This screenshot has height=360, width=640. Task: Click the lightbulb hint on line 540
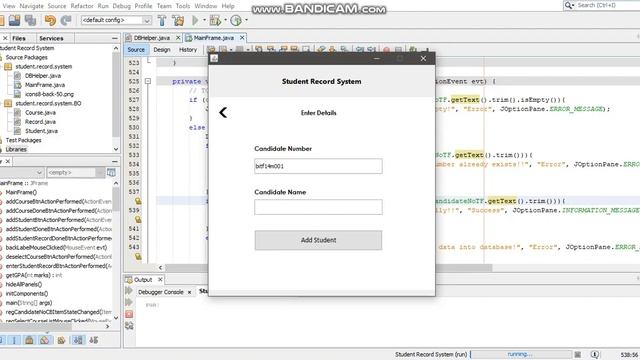[138, 220]
